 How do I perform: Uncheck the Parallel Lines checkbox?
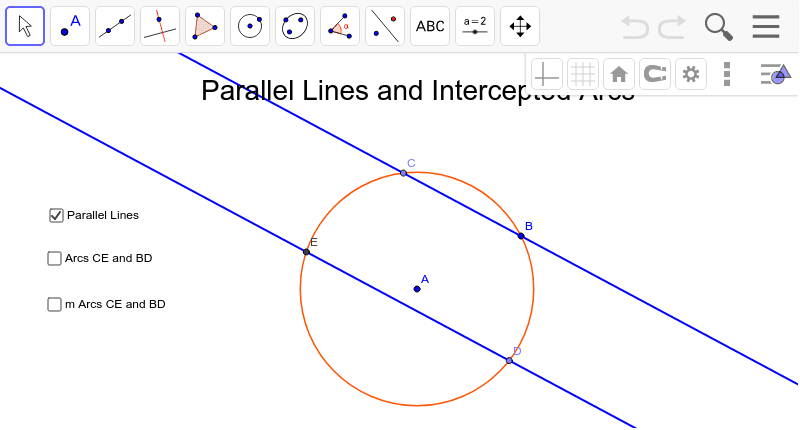coord(56,215)
